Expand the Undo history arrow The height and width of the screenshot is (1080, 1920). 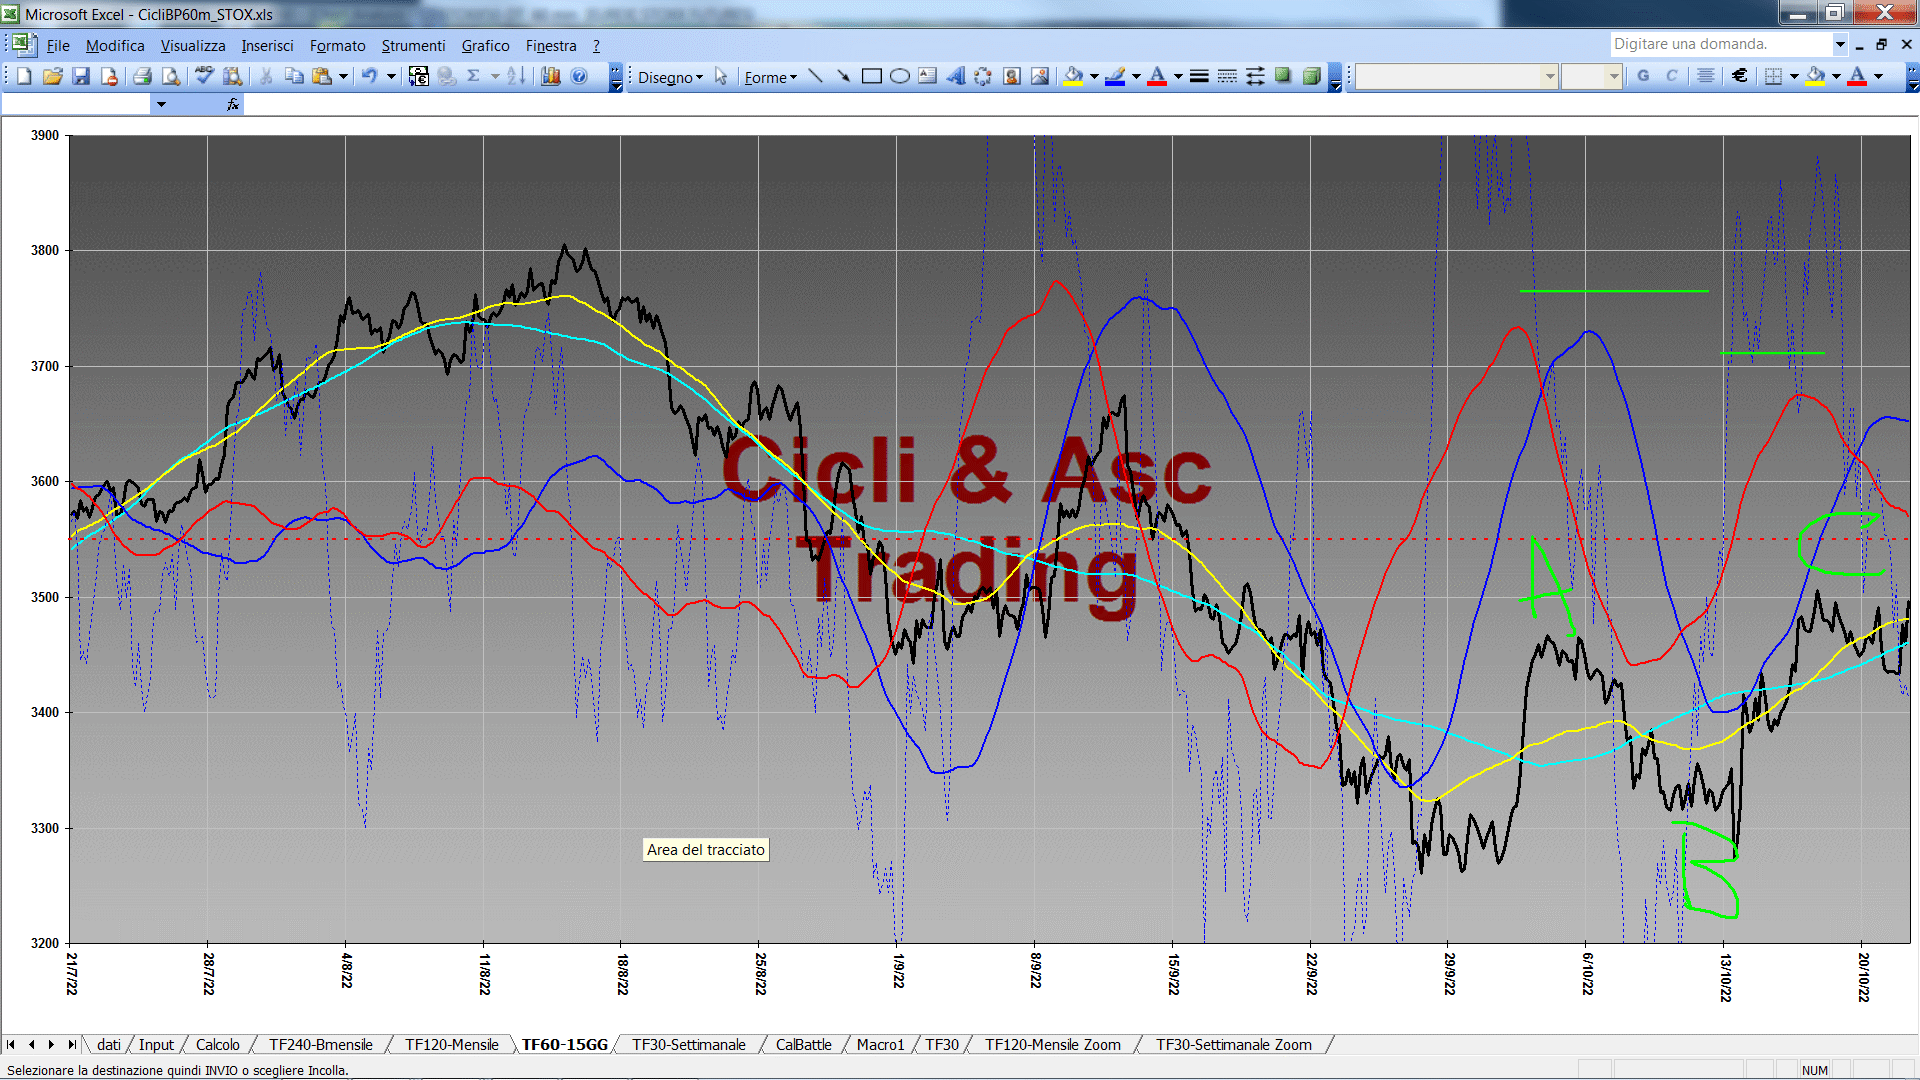pyautogui.click(x=391, y=76)
